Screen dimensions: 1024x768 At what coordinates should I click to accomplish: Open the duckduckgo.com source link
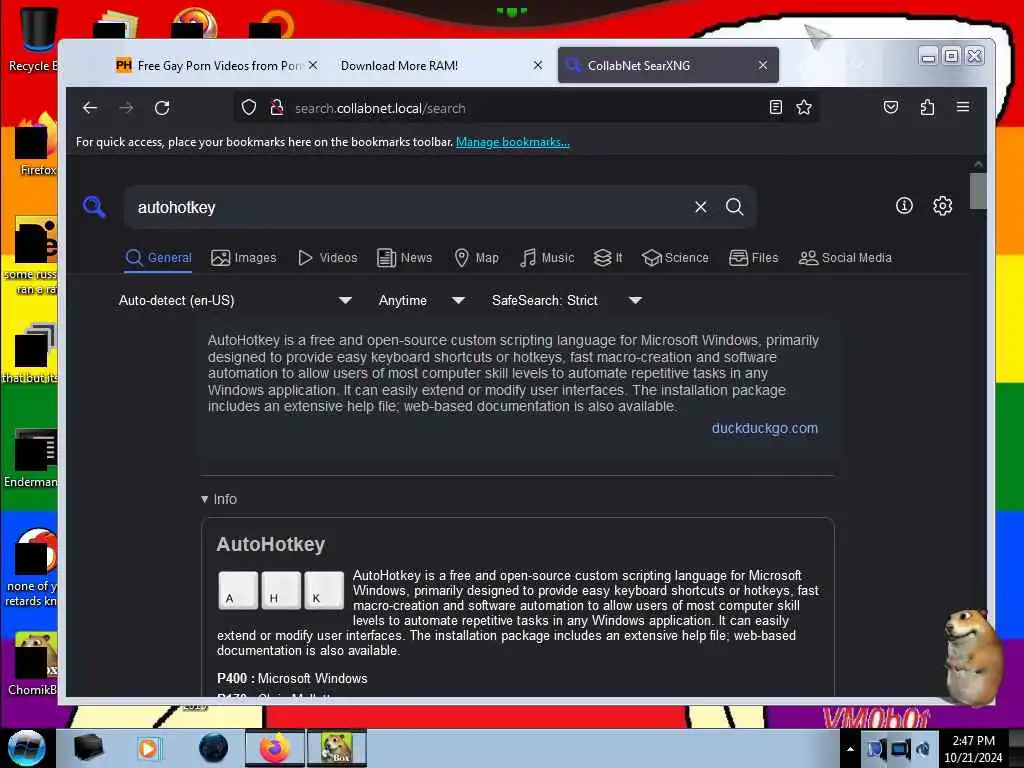tap(765, 428)
